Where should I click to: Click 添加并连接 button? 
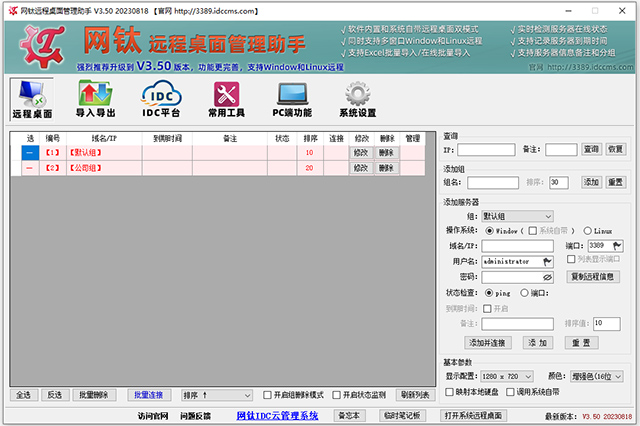click(x=487, y=343)
